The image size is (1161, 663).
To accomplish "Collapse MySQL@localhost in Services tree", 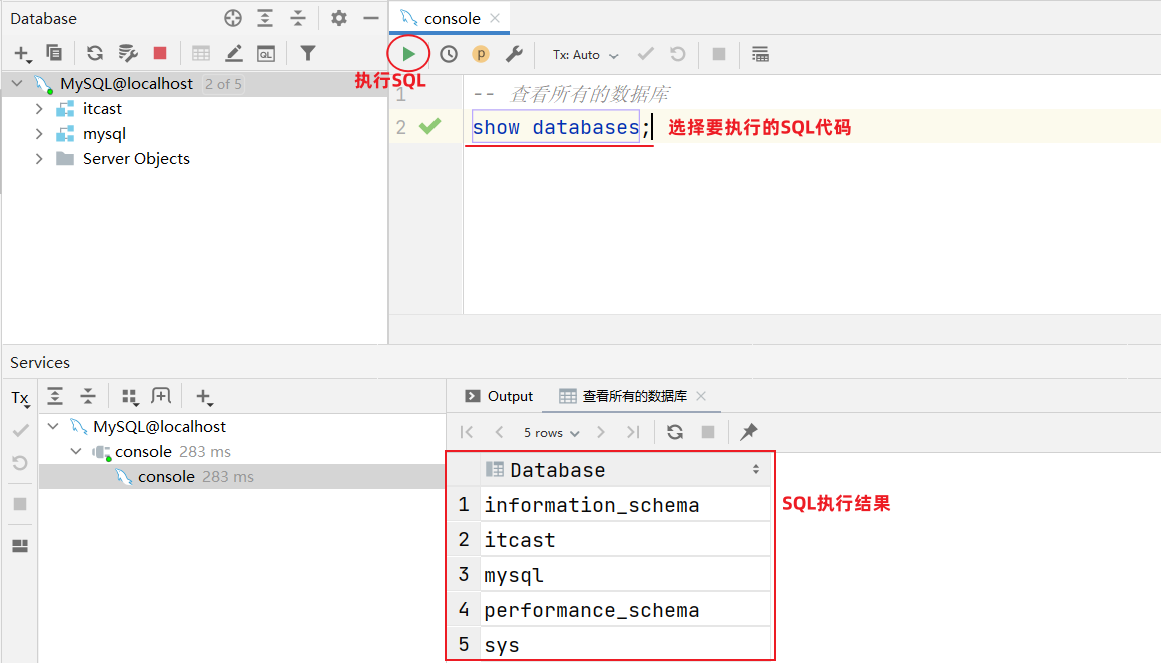I will [53, 427].
